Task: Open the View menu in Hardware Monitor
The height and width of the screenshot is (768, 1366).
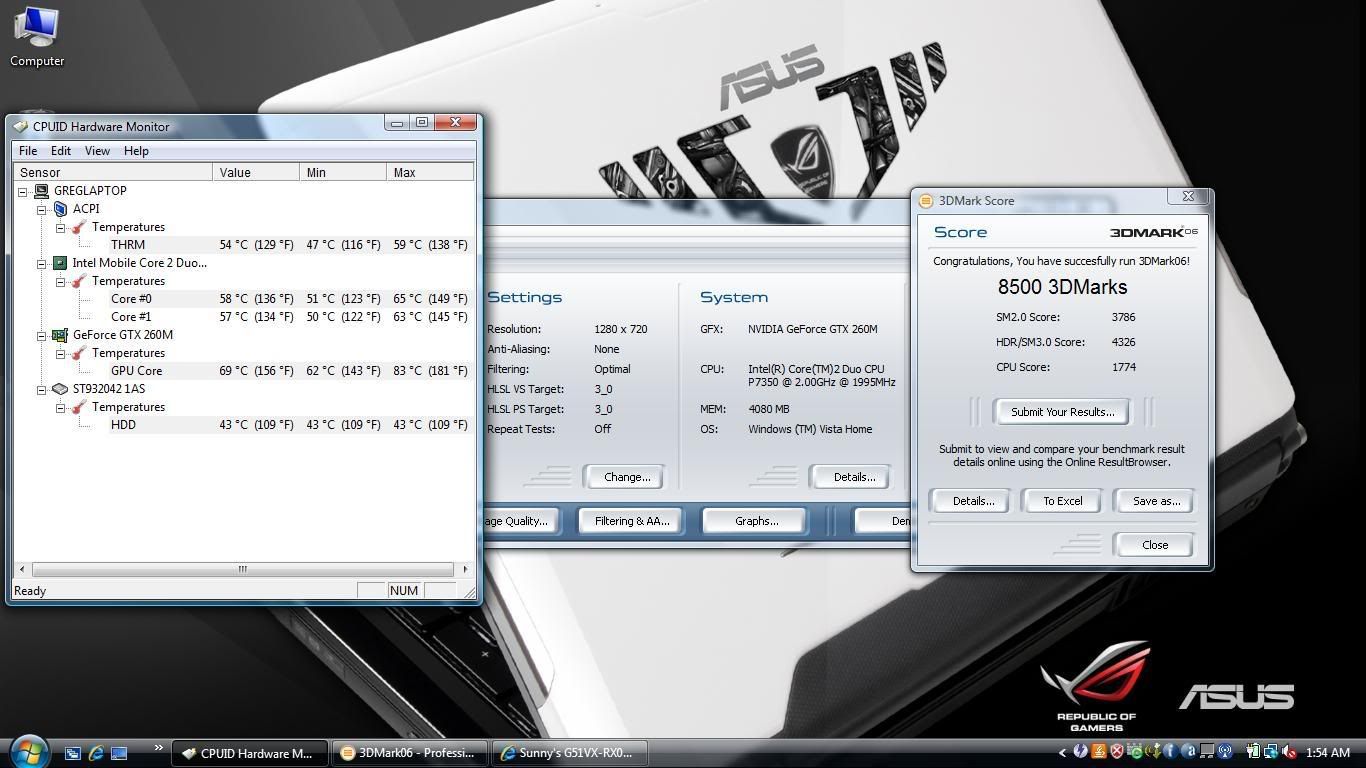Action: pos(97,151)
